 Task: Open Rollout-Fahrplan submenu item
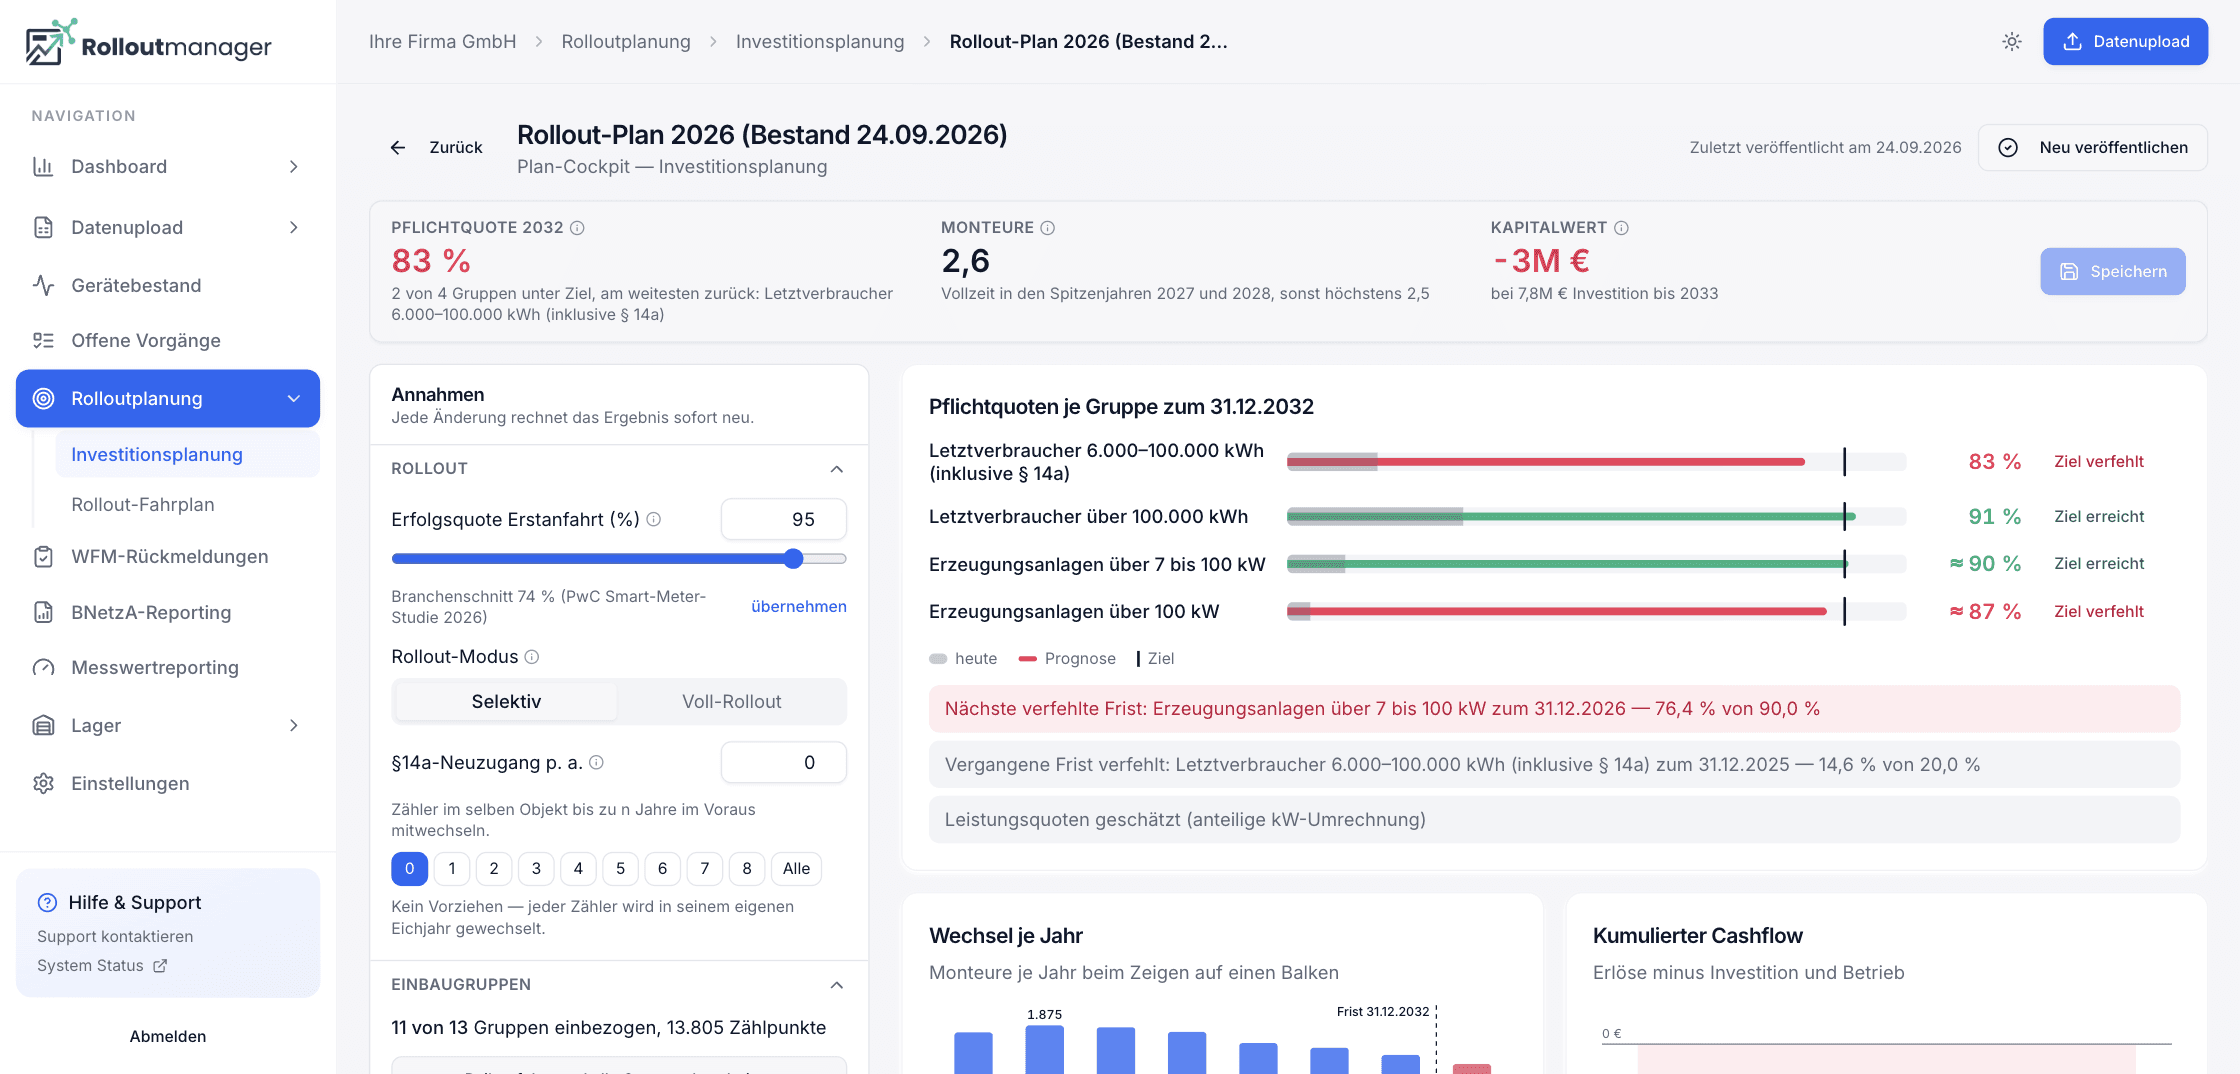[x=188, y=504]
